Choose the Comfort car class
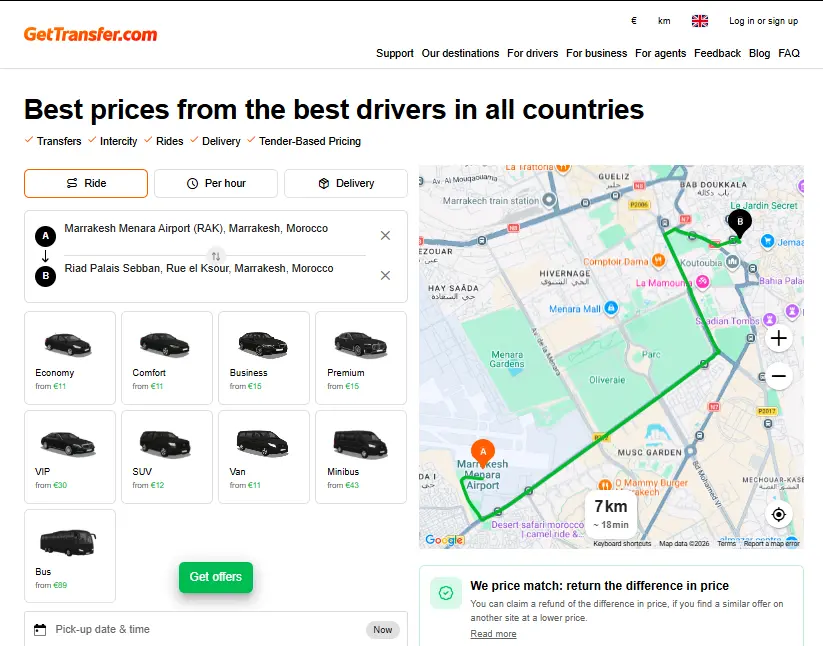The height and width of the screenshot is (646, 823). pos(167,358)
